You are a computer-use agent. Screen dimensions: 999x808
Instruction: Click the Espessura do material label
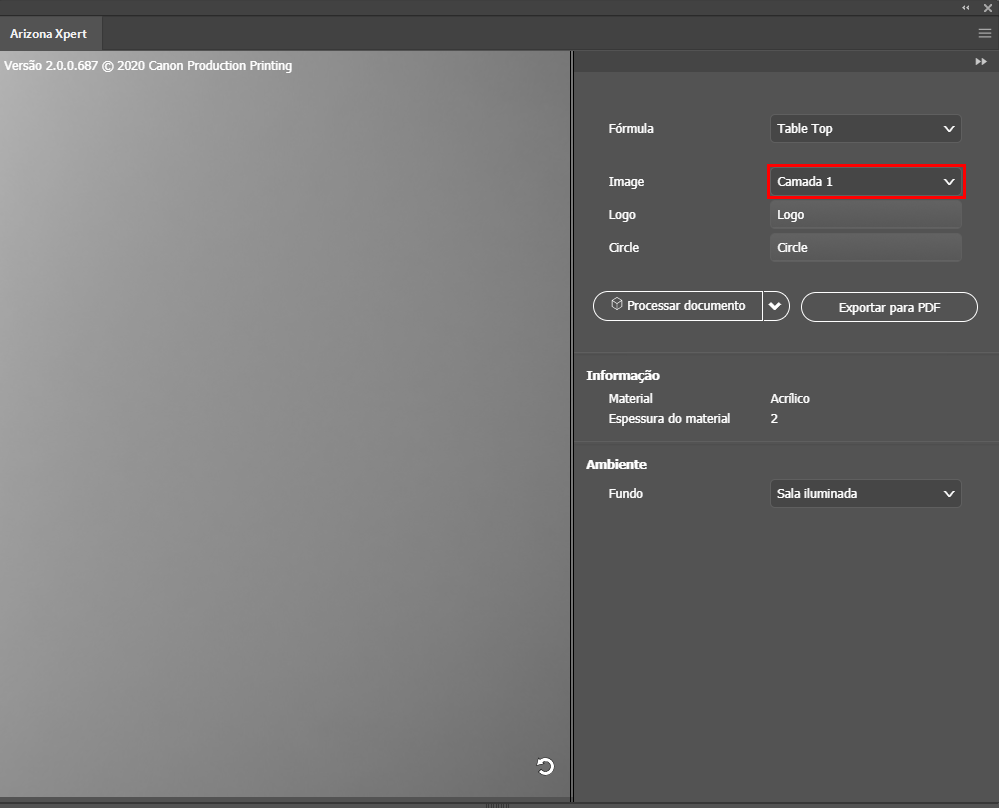coord(669,419)
